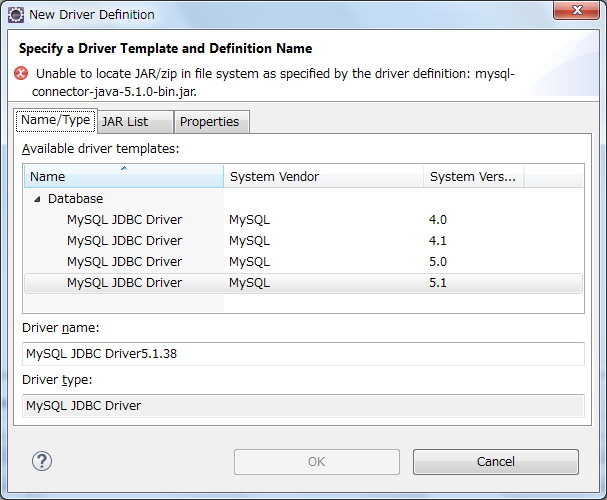Click the disabled OK button
The height and width of the screenshot is (500, 607).
[317, 462]
